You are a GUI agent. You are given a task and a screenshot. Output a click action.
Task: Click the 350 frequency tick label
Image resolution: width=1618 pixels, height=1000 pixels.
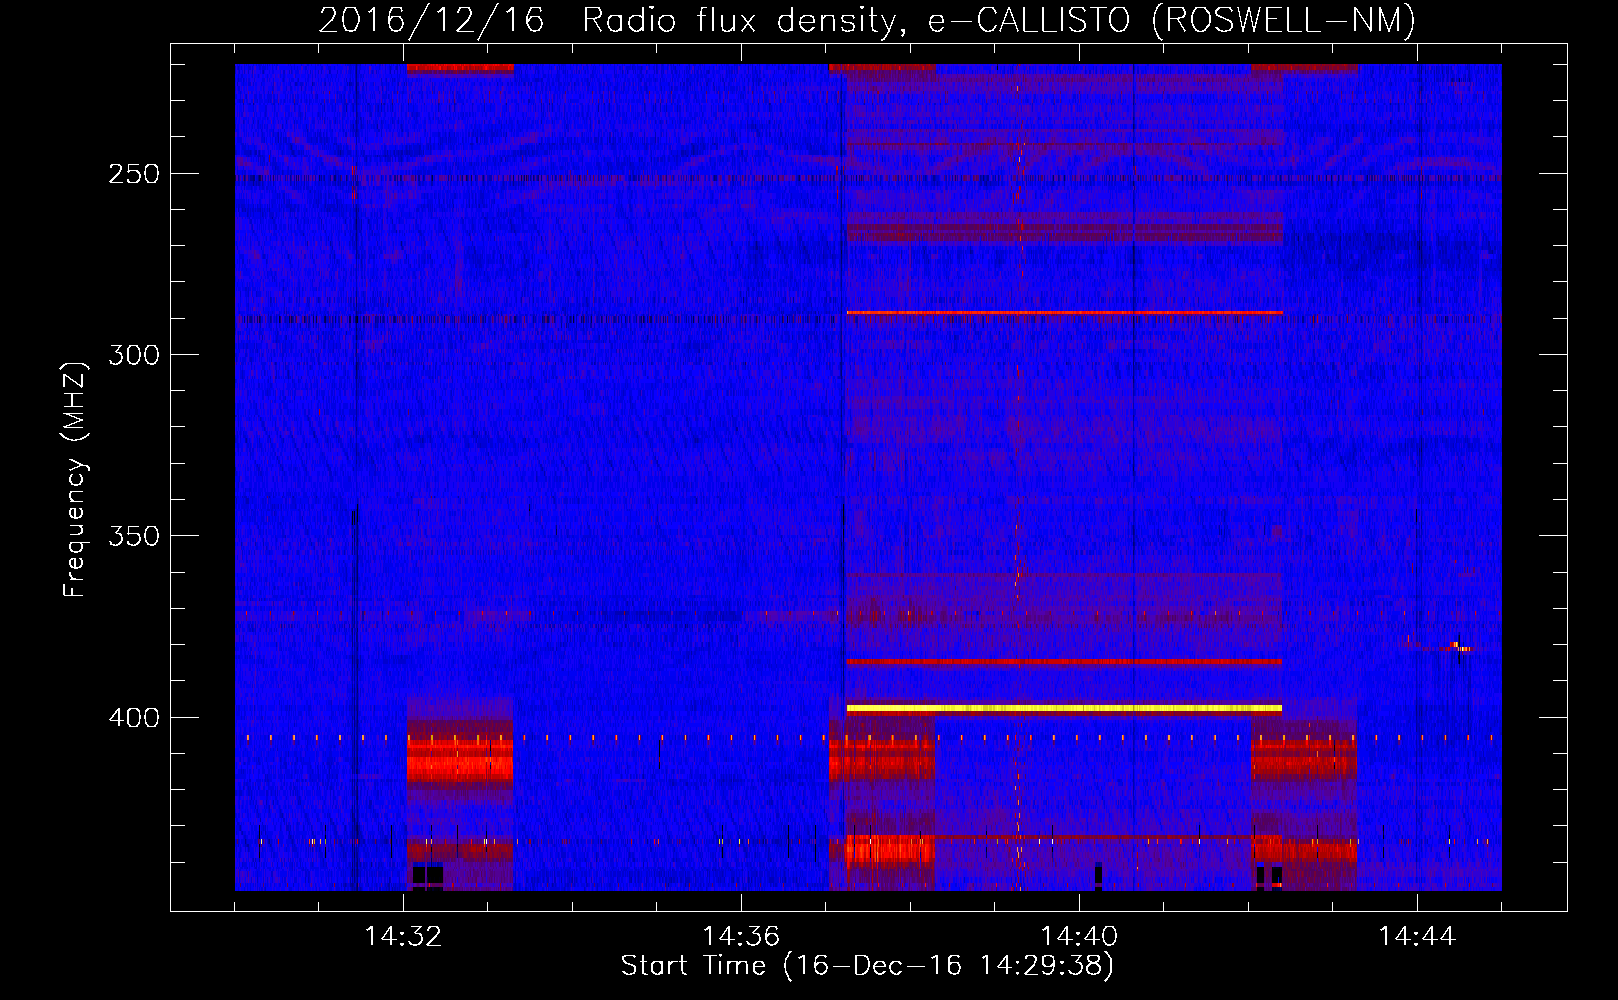[134, 536]
